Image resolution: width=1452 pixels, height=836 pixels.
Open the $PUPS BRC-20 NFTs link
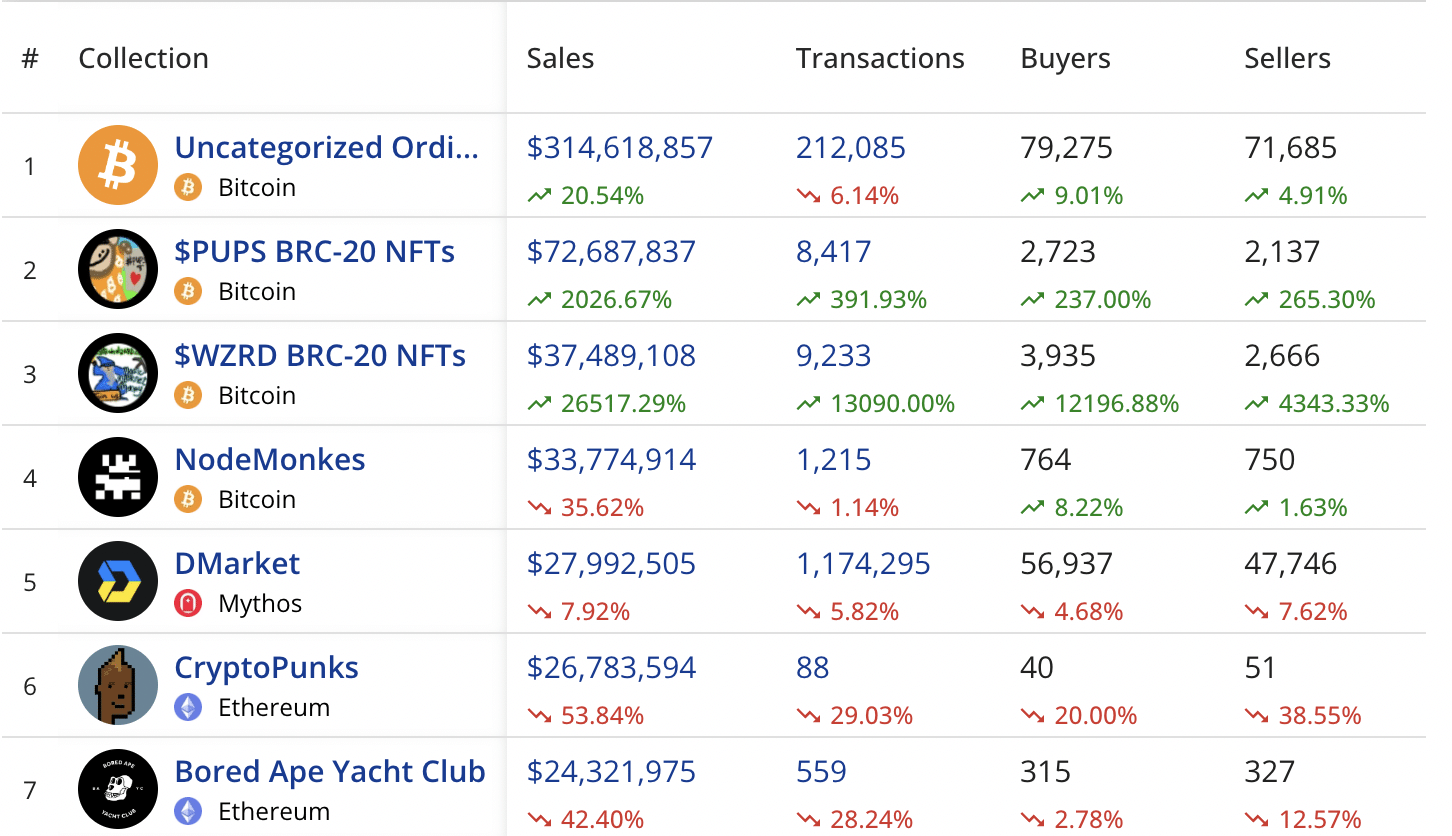(x=315, y=252)
